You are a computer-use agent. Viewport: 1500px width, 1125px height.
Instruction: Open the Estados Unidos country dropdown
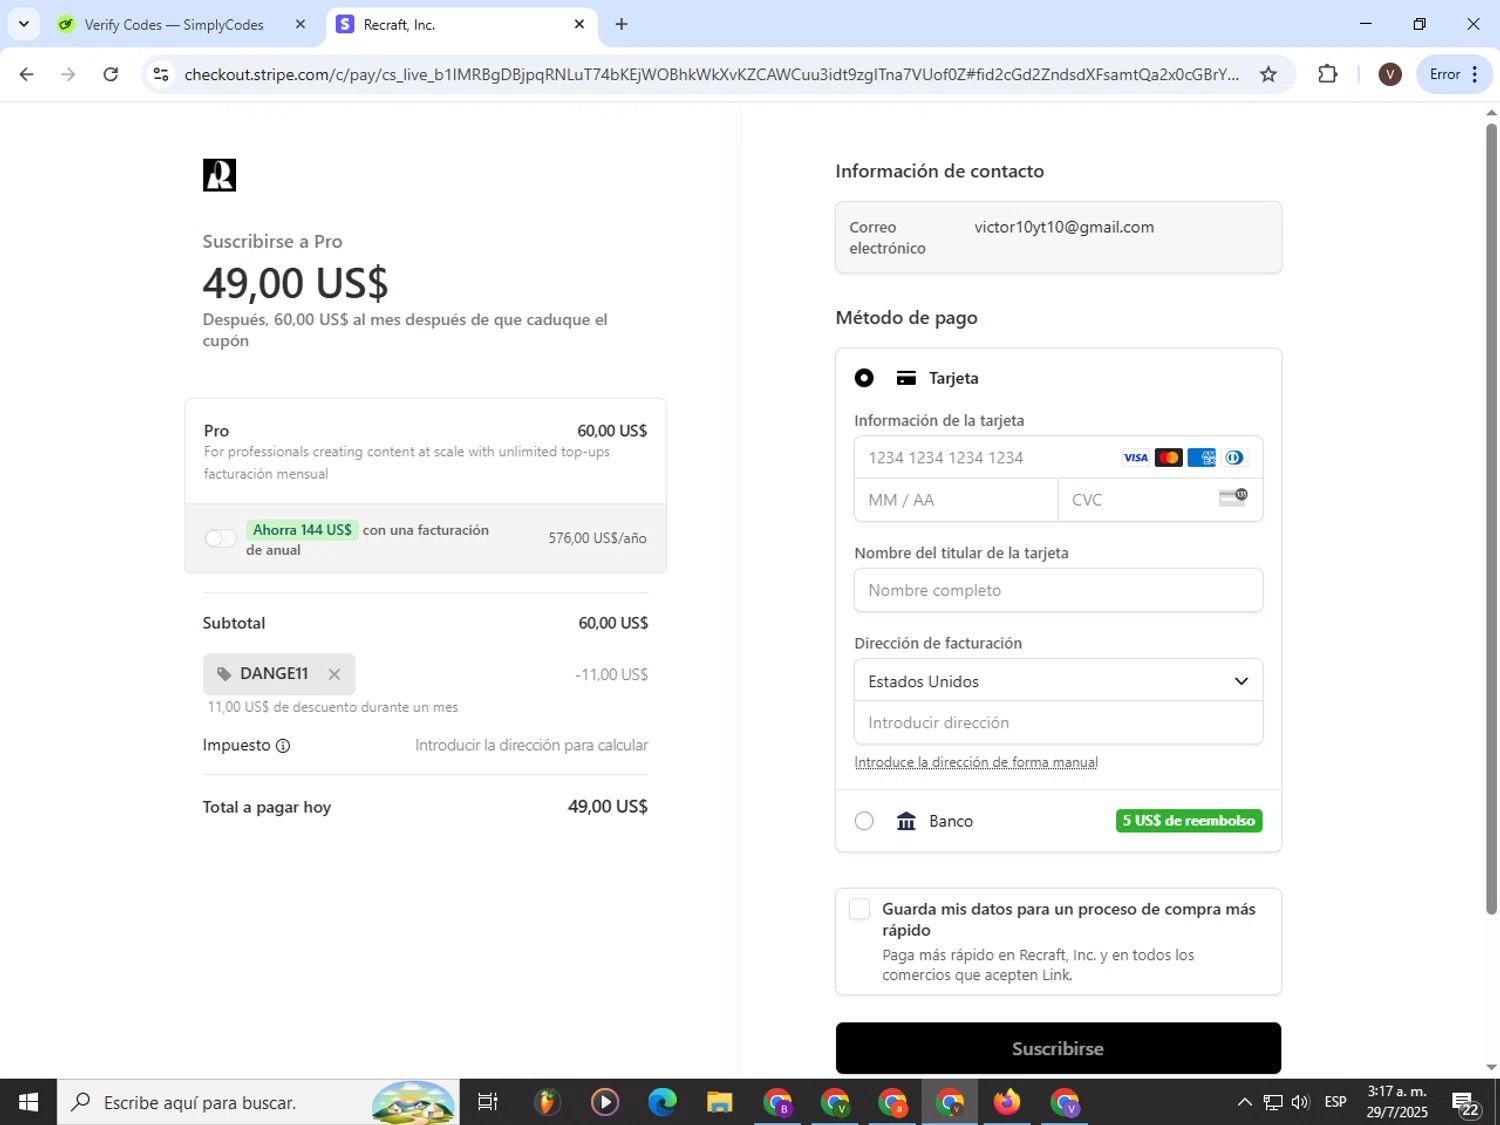coord(1058,681)
